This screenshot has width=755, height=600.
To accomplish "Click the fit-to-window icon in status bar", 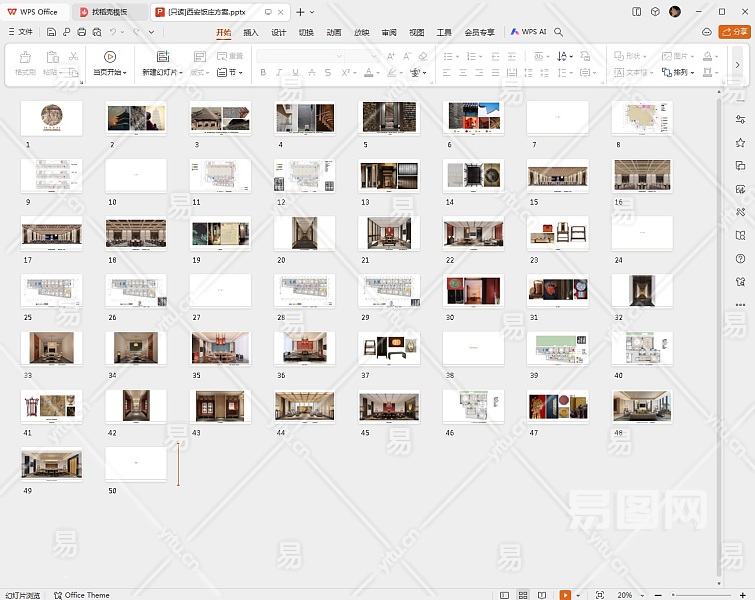I will pyautogui.click(x=599, y=595).
